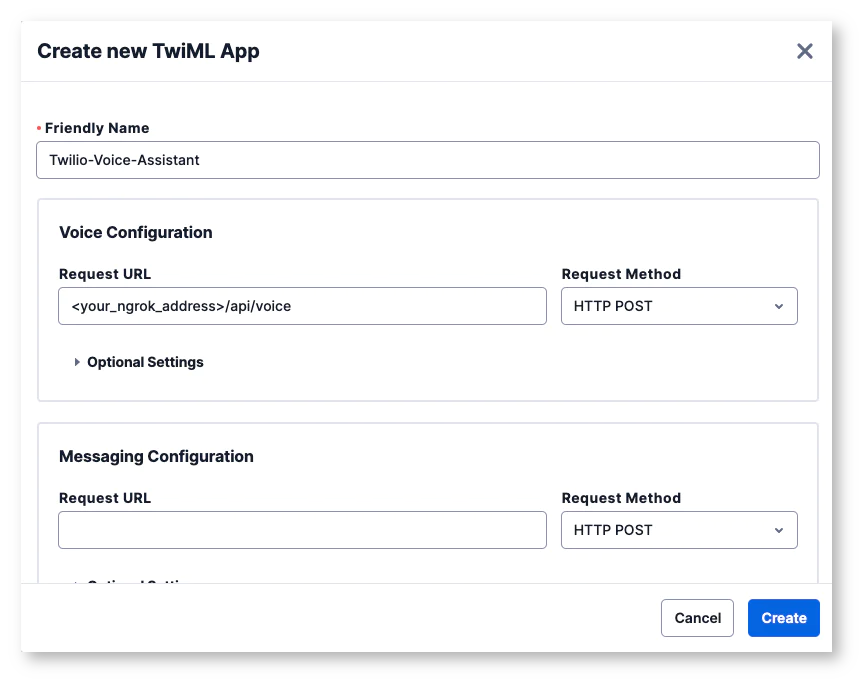Open the Voice Configuration Request Method dropdown
The image size is (867, 687).
(x=679, y=306)
